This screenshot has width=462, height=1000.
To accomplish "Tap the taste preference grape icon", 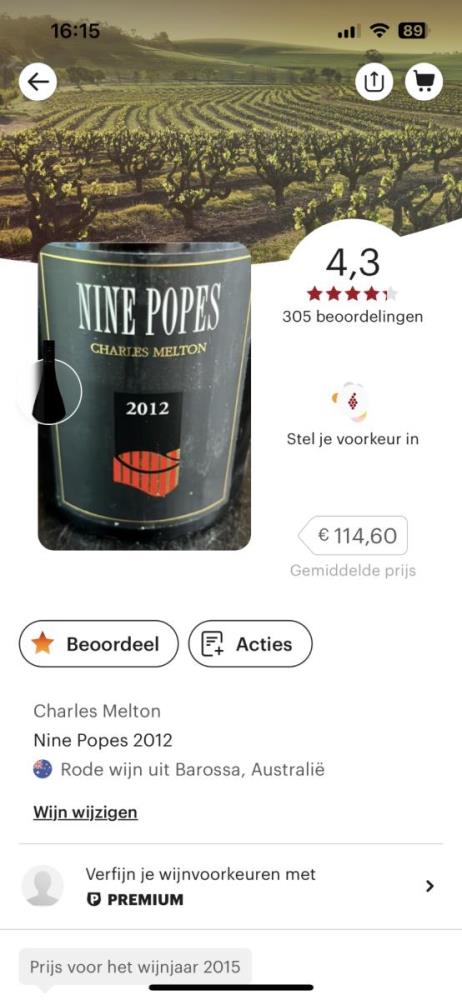I will click(x=350, y=402).
